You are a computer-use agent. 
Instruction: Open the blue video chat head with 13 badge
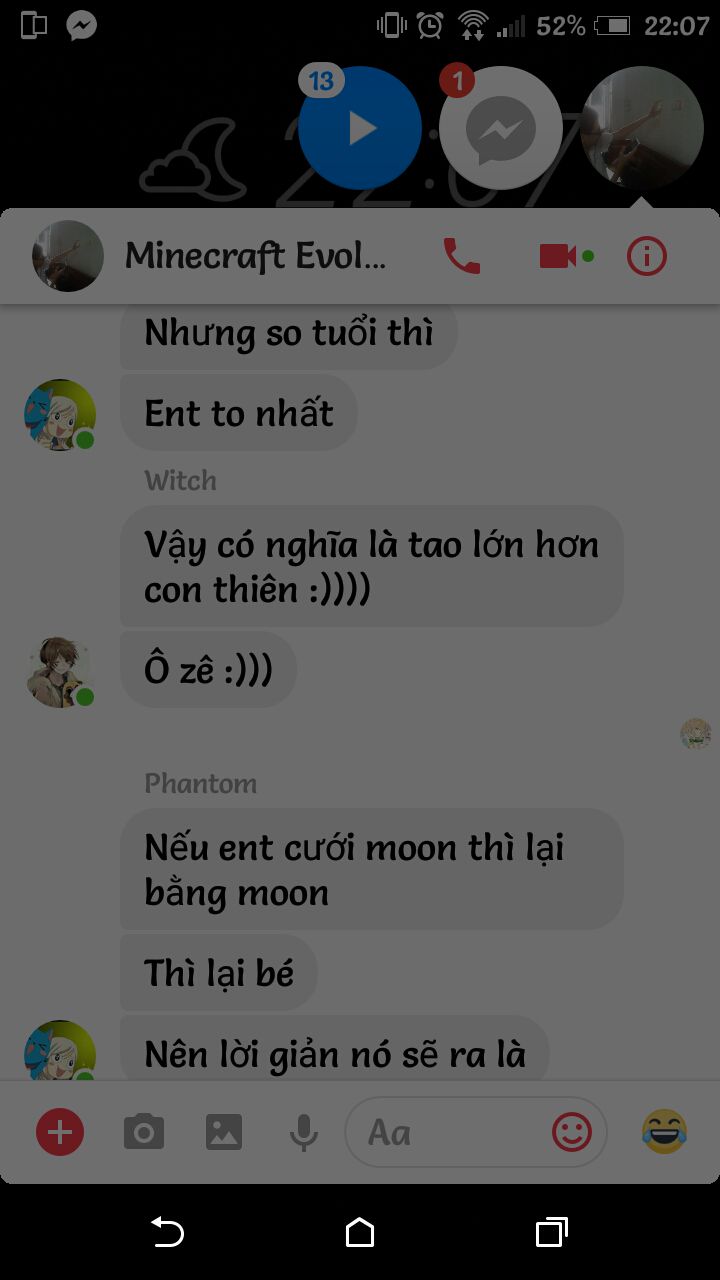click(360, 128)
